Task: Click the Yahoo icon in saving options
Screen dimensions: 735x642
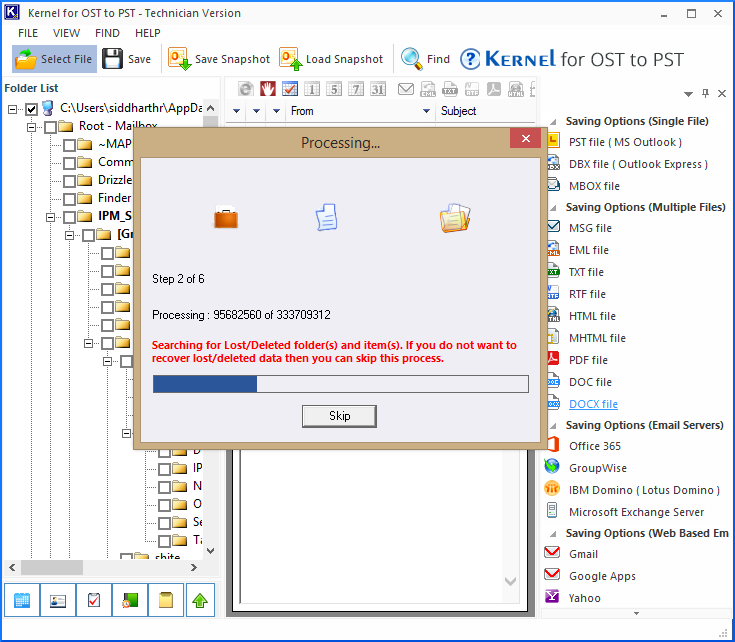Action: point(552,596)
